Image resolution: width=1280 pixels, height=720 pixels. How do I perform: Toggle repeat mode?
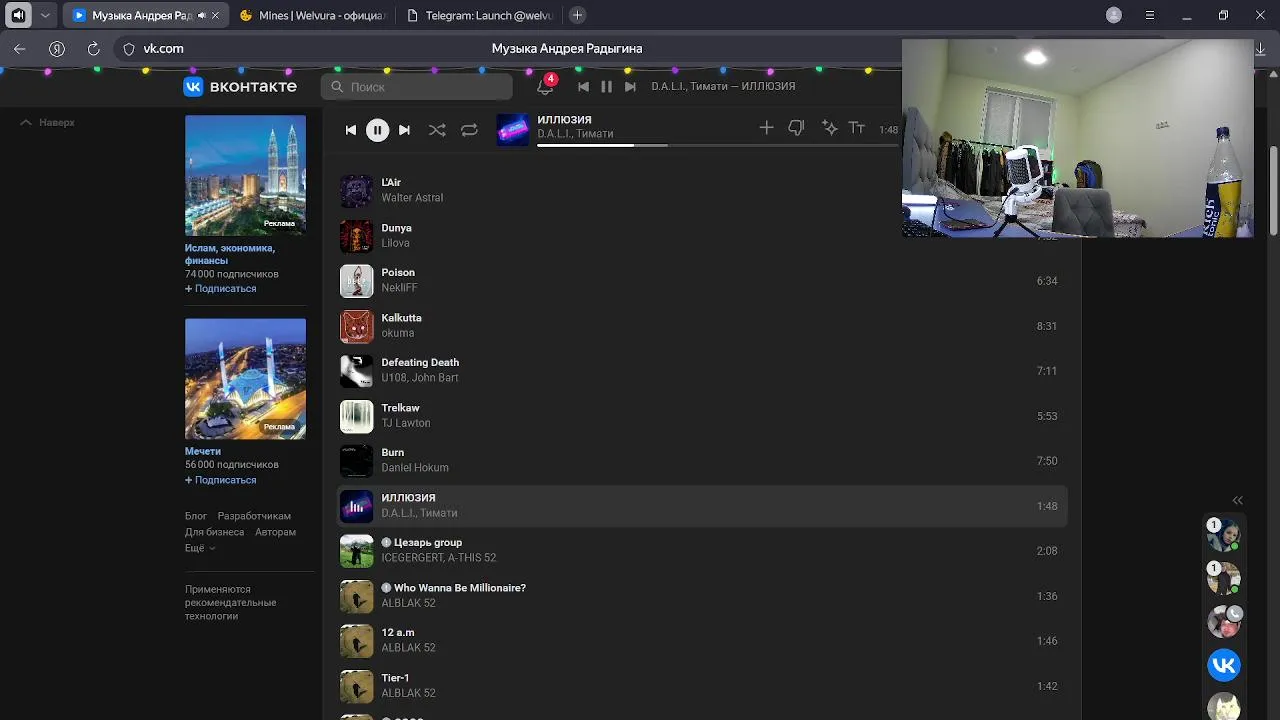pos(469,130)
